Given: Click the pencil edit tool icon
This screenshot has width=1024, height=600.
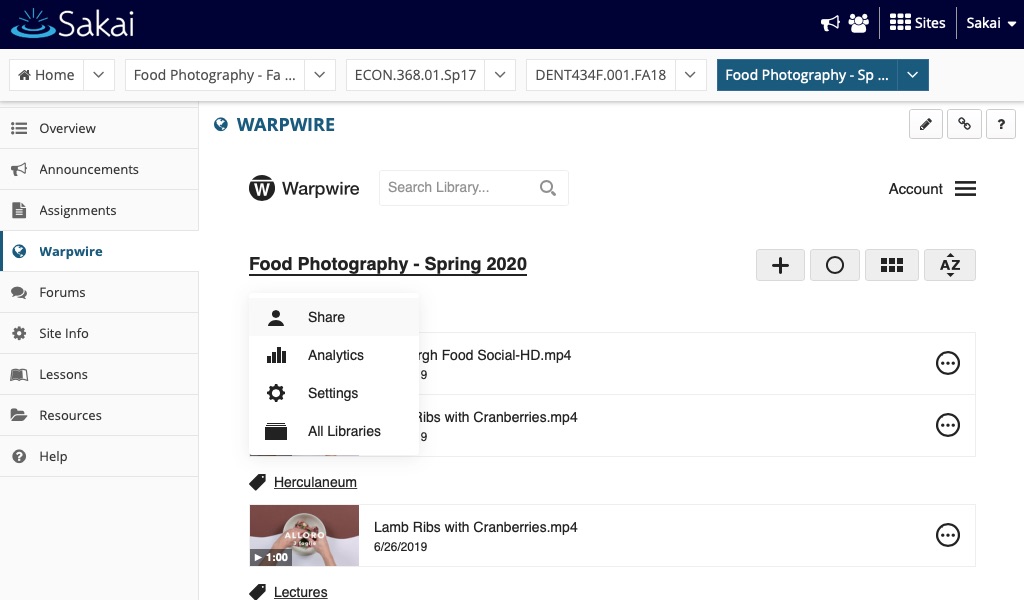Looking at the screenshot, I should click(x=925, y=124).
